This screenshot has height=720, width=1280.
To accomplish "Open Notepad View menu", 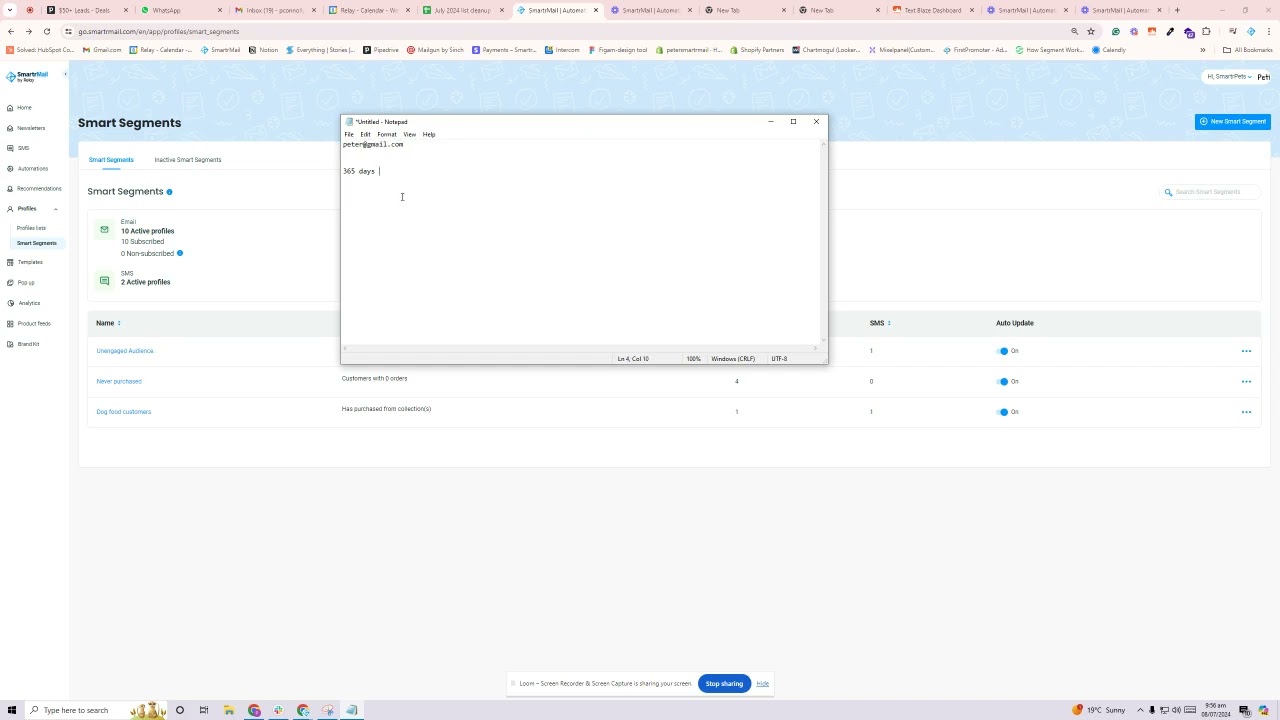I will point(410,134).
